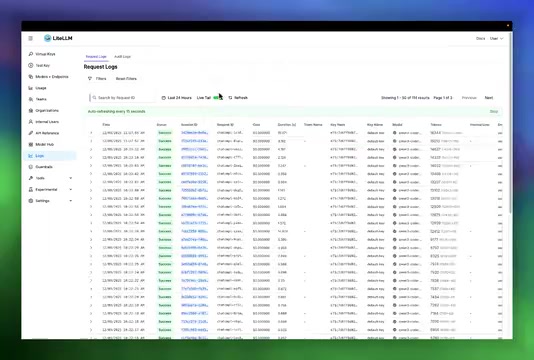Click the Filters button
The image size is (534, 360).
[97, 79]
